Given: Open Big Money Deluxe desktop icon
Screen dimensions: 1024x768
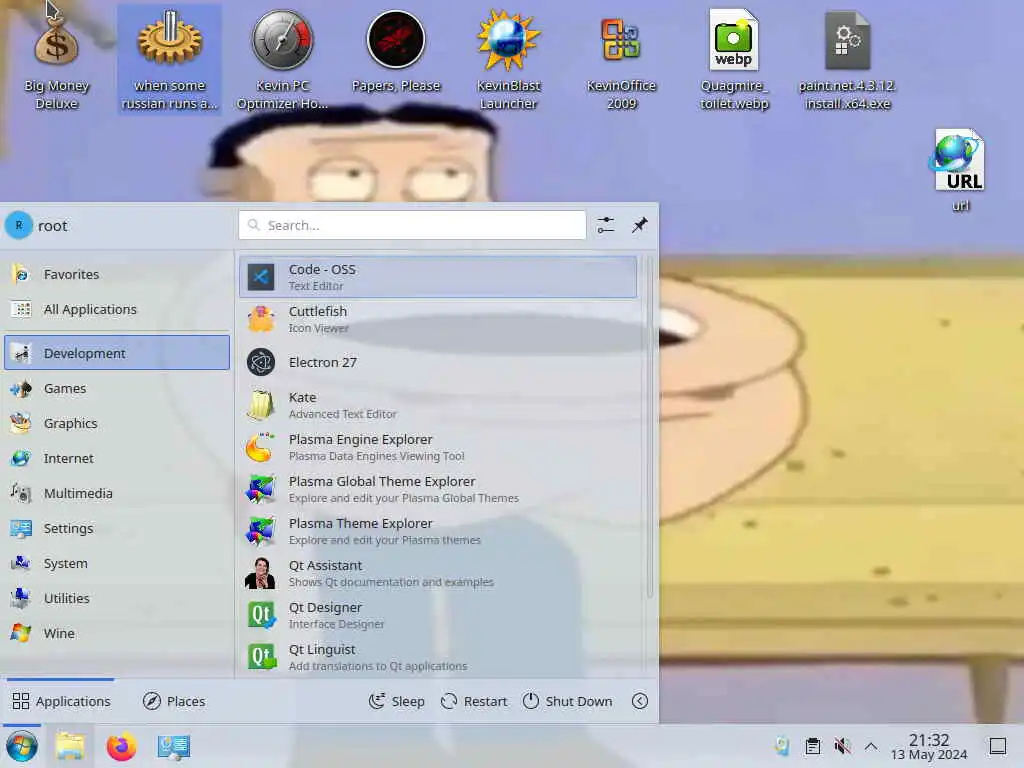Looking at the screenshot, I should coord(56,60).
